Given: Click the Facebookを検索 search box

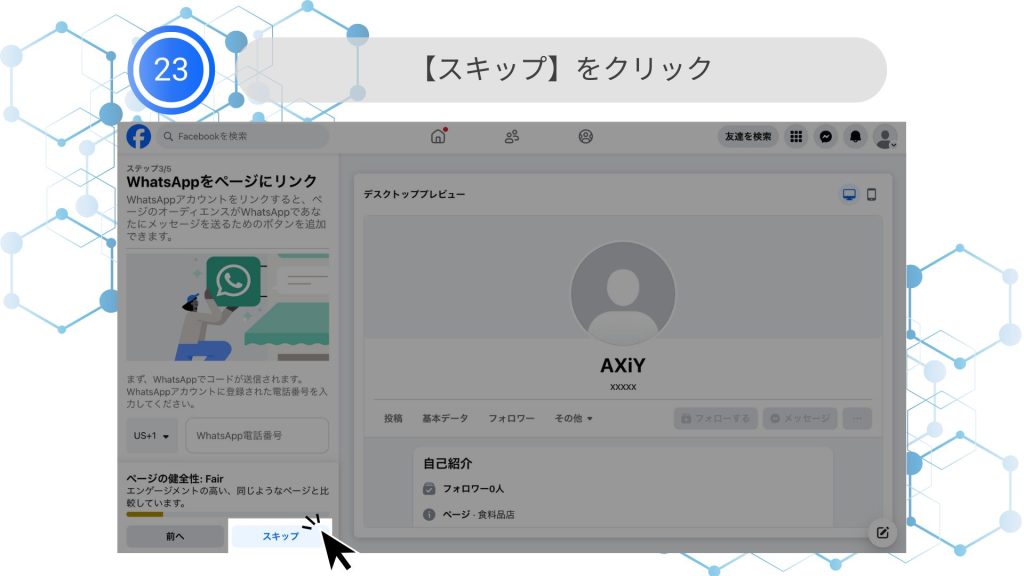Looking at the screenshot, I should coord(243,137).
